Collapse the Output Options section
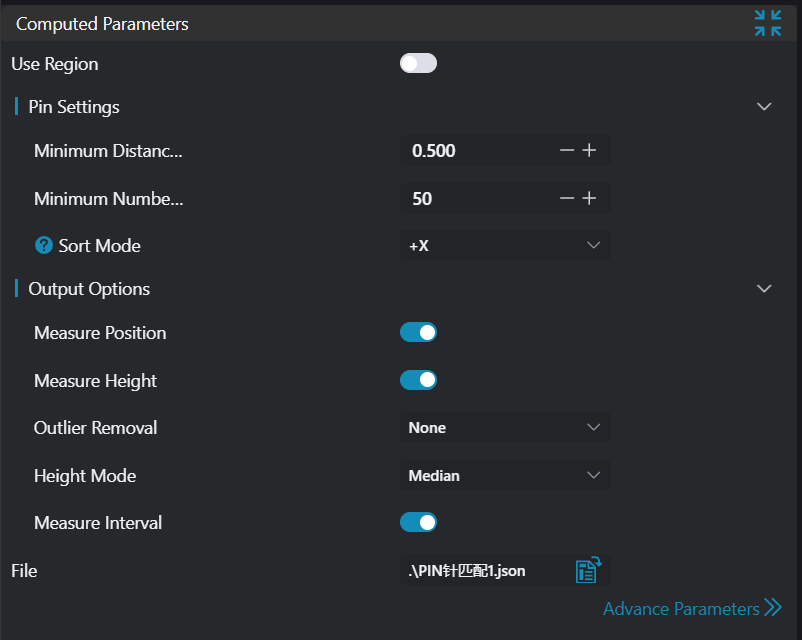 click(x=764, y=289)
